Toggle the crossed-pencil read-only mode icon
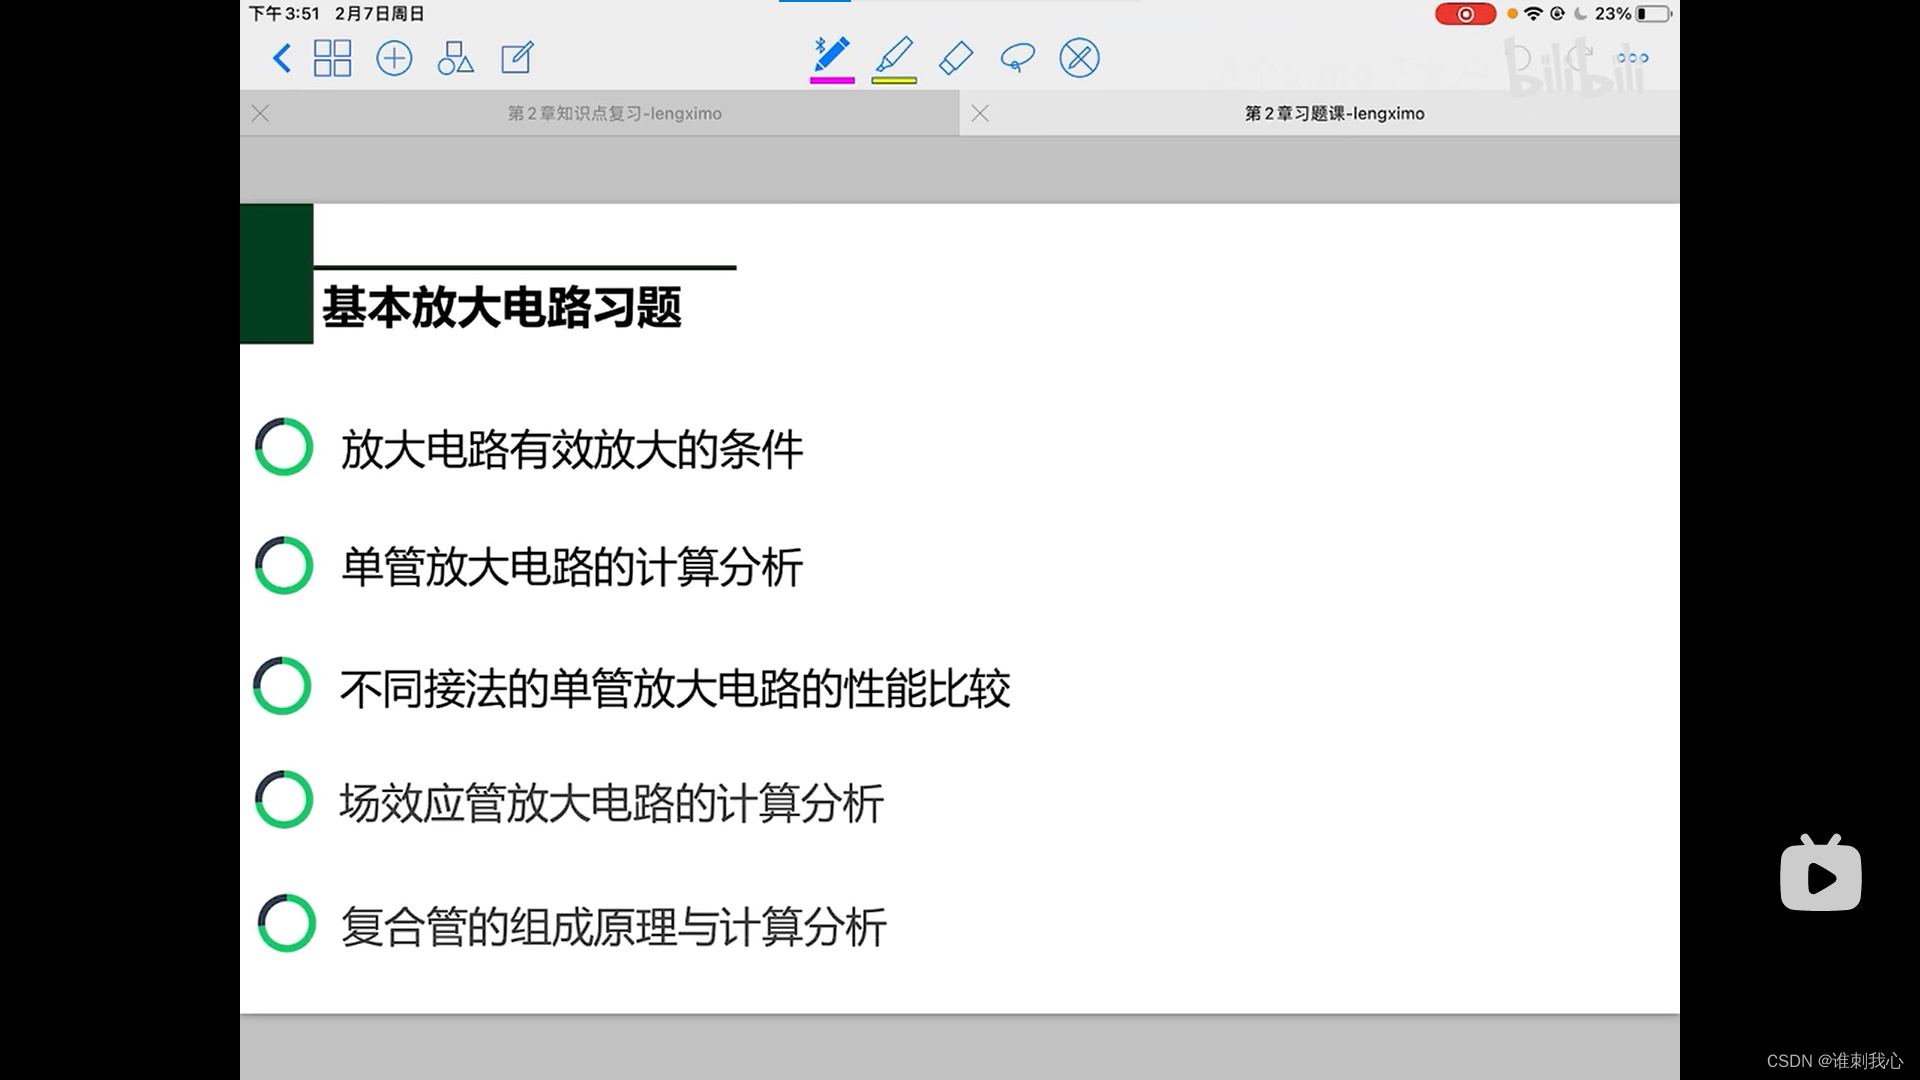Image resolution: width=1920 pixels, height=1080 pixels. [x=1079, y=58]
